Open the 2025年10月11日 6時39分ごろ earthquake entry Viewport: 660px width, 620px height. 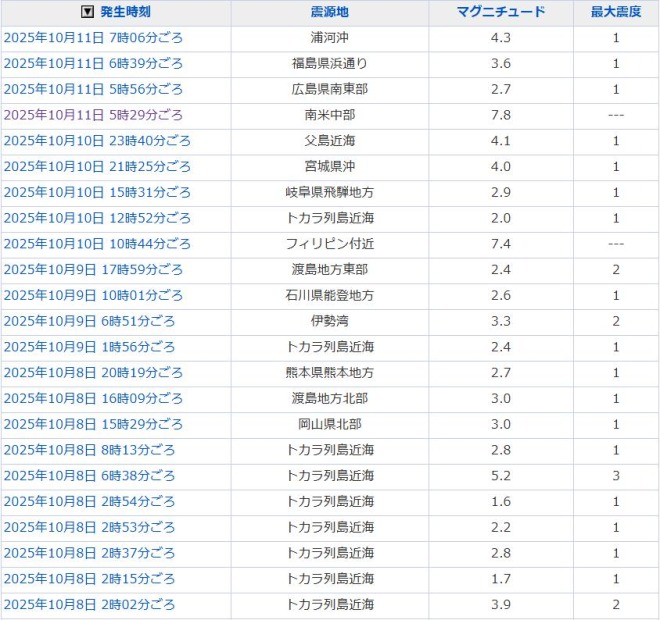coord(94,64)
